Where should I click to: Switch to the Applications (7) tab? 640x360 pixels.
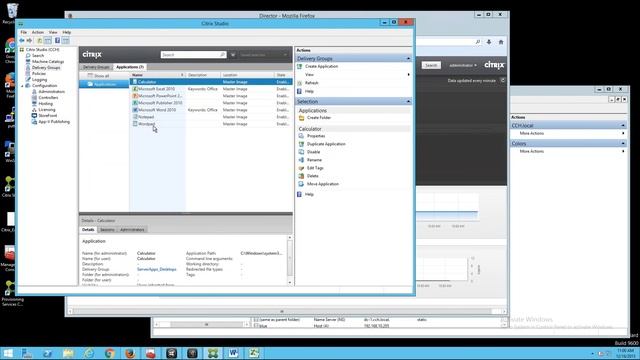[130, 67]
